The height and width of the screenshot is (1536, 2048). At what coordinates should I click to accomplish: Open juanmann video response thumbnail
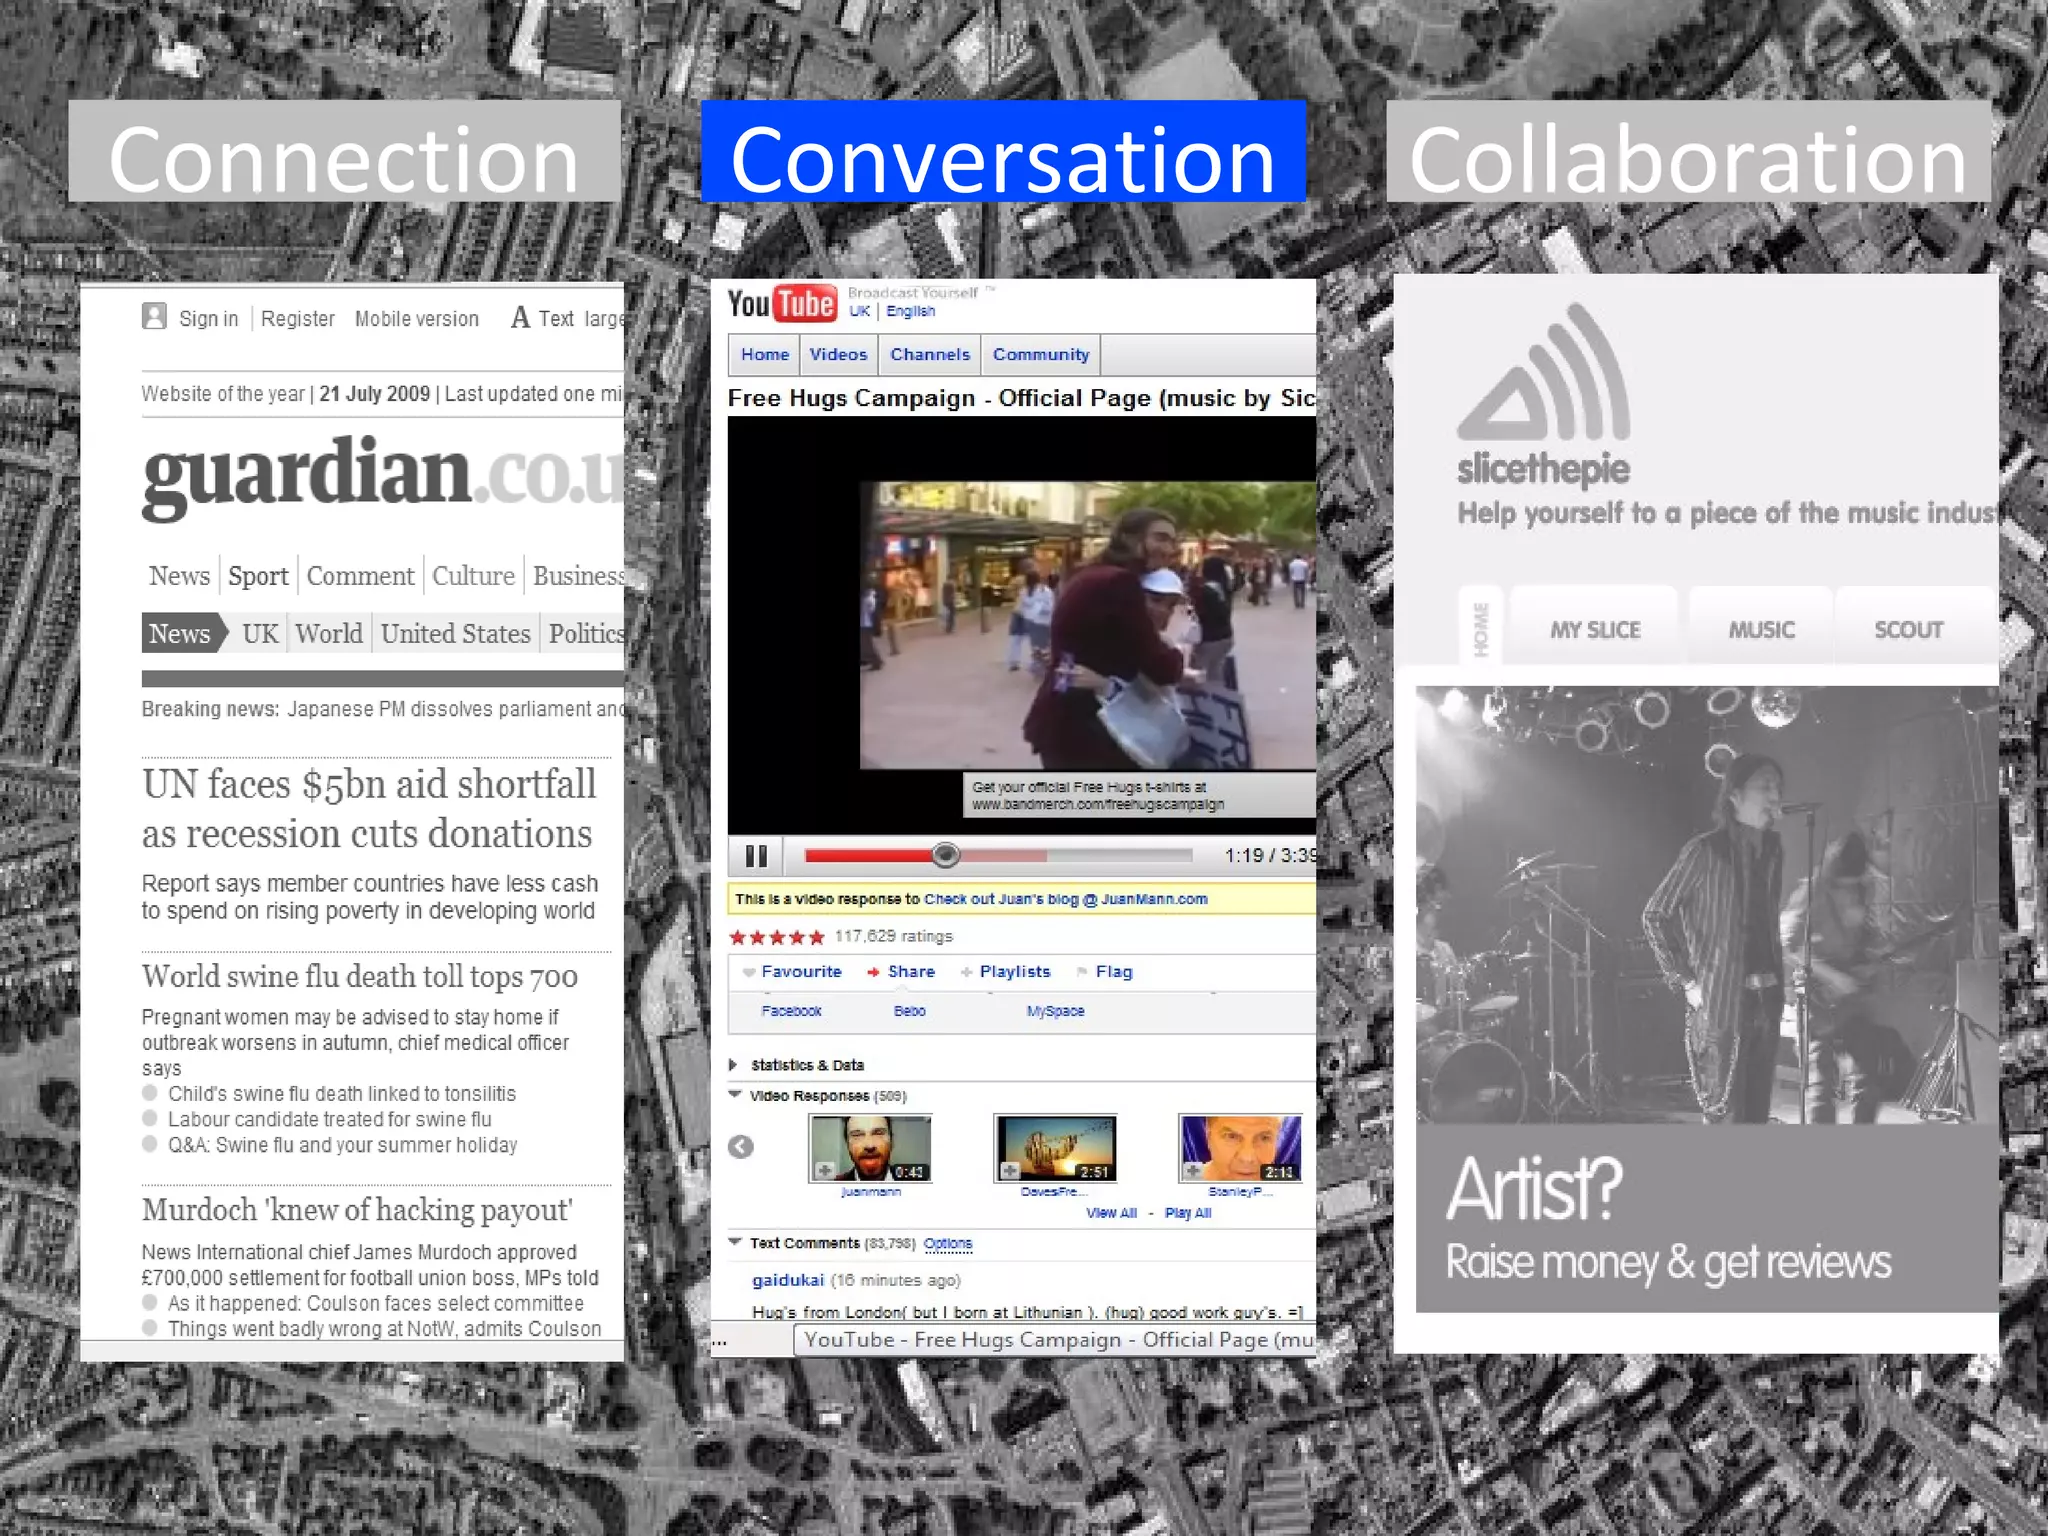pos(870,1148)
